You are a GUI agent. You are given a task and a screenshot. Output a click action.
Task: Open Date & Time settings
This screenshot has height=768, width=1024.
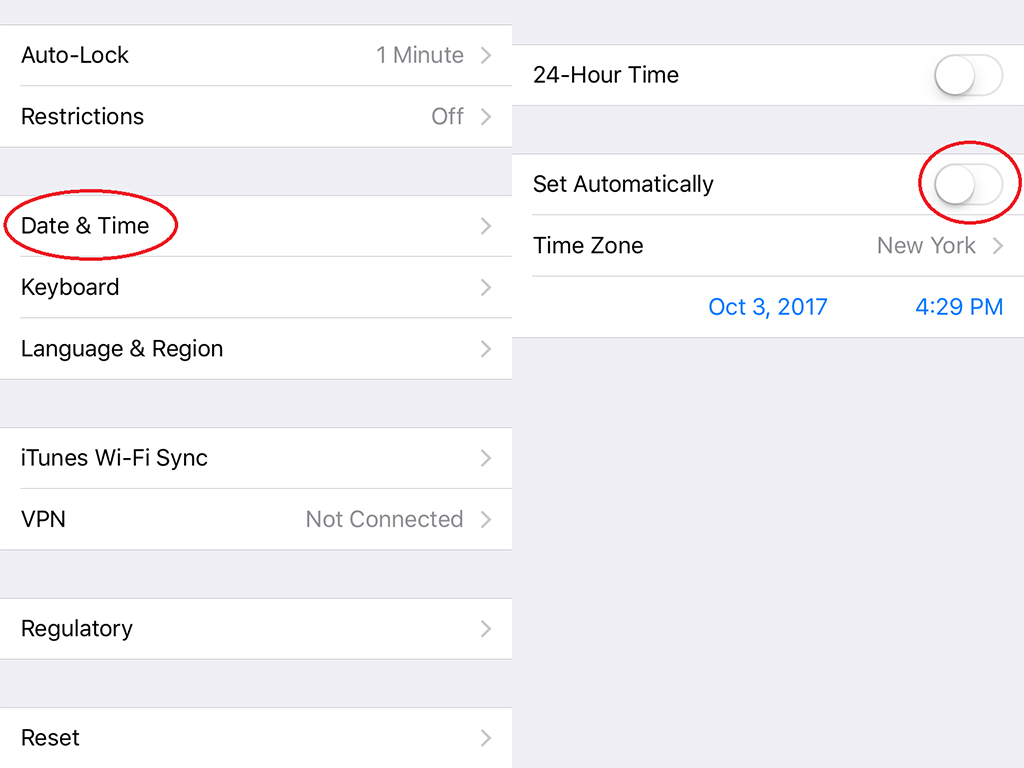click(256, 226)
